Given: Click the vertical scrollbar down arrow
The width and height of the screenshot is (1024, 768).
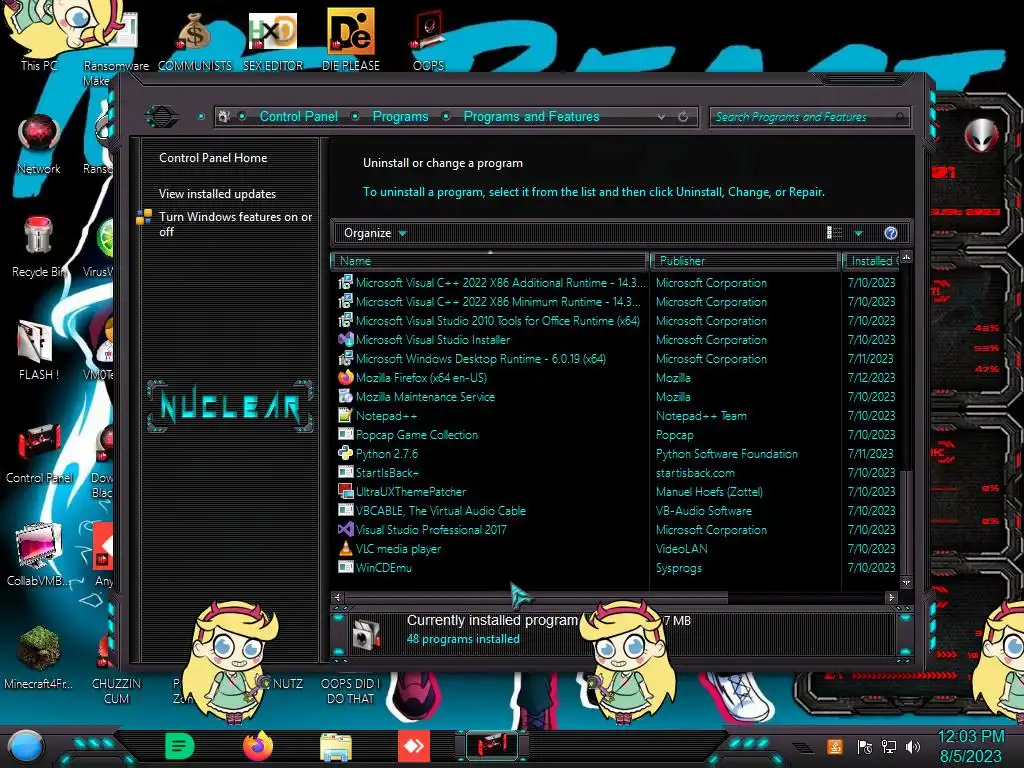Looking at the screenshot, I should click(x=906, y=582).
